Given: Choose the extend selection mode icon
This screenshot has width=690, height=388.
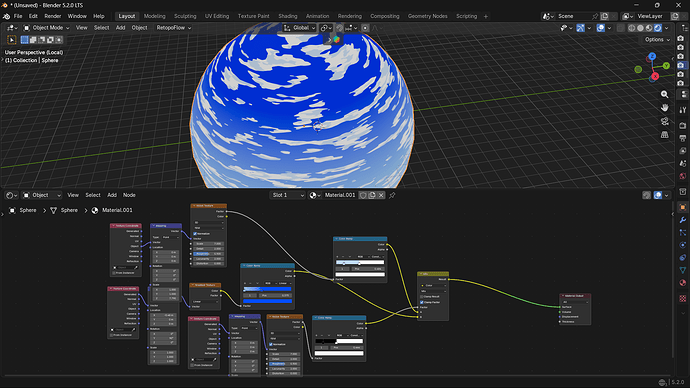Looking at the screenshot, I should (x=33, y=40).
